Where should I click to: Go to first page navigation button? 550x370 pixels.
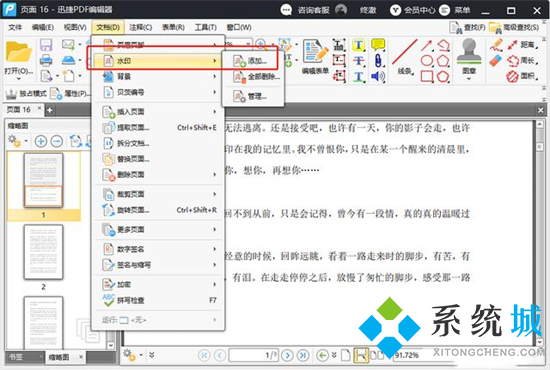point(204,355)
